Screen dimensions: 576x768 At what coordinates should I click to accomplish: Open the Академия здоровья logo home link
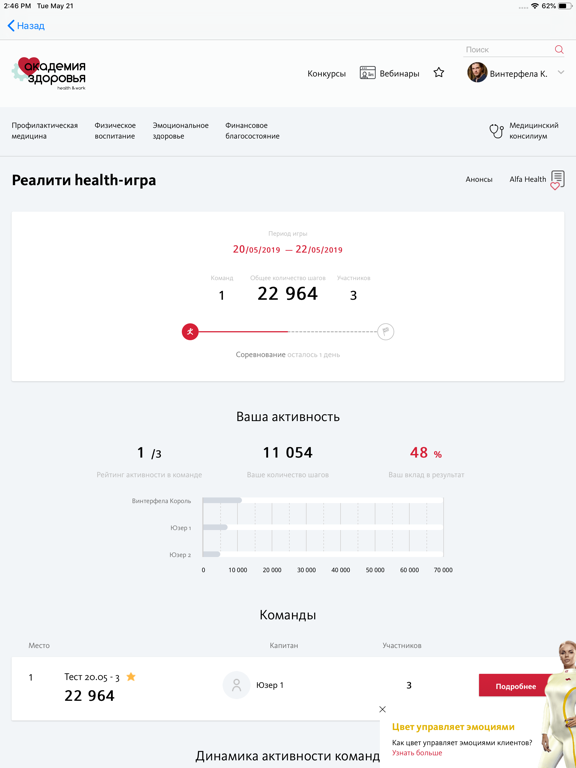[49, 74]
